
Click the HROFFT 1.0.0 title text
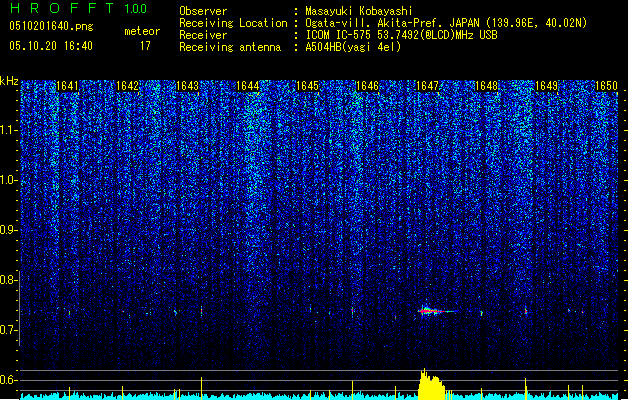79,8
